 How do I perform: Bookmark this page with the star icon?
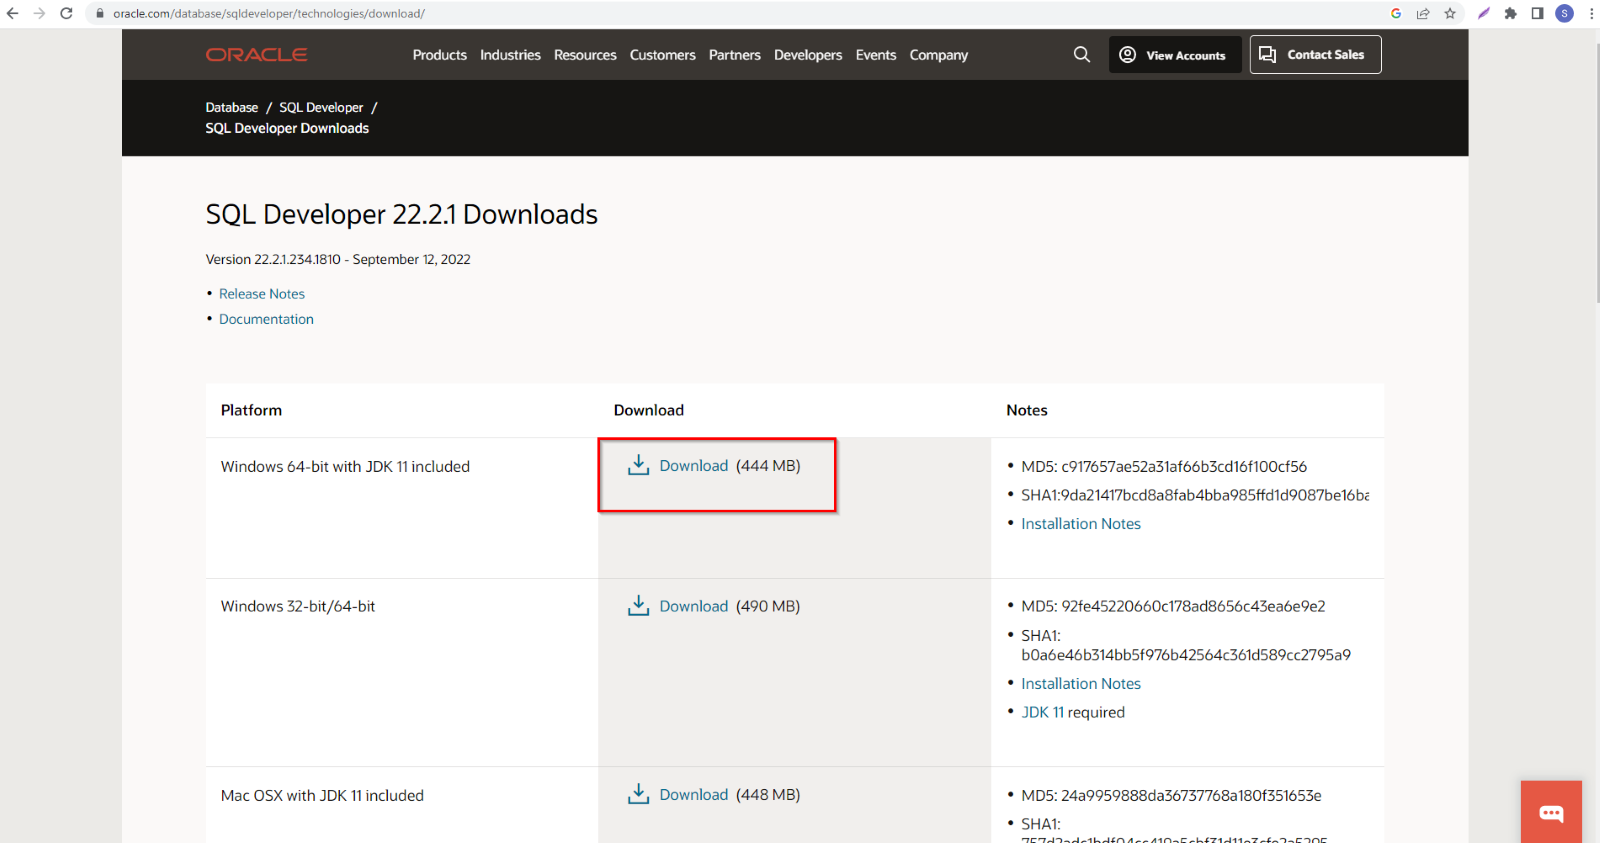coord(1449,13)
